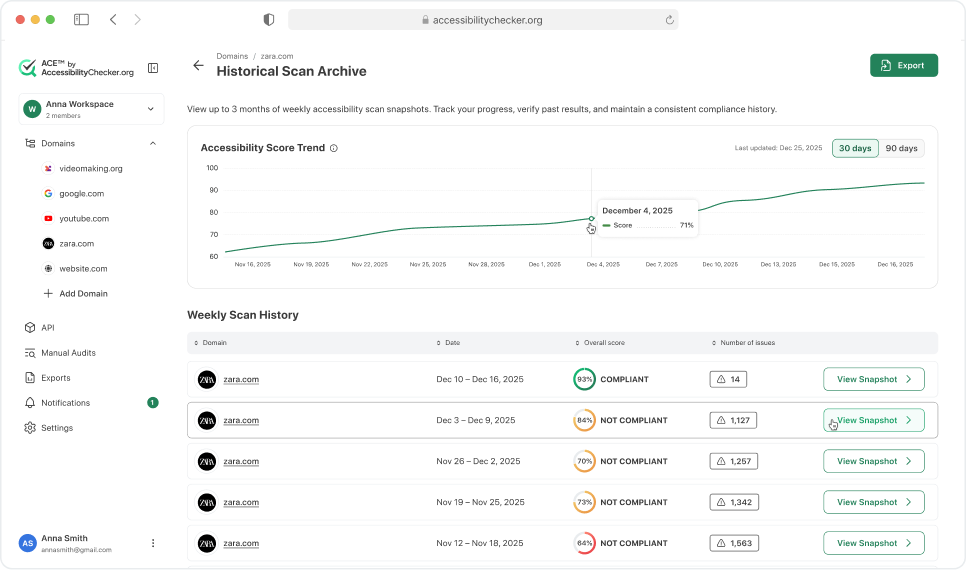The width and height of the screenshot is (966, 570).
Task: Click the browser back arrow
Action: (x=113, y=20)
